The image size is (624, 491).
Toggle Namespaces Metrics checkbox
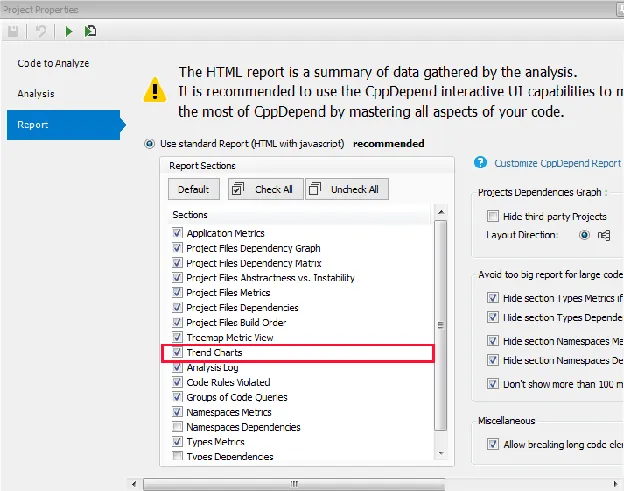pos(177,412)
